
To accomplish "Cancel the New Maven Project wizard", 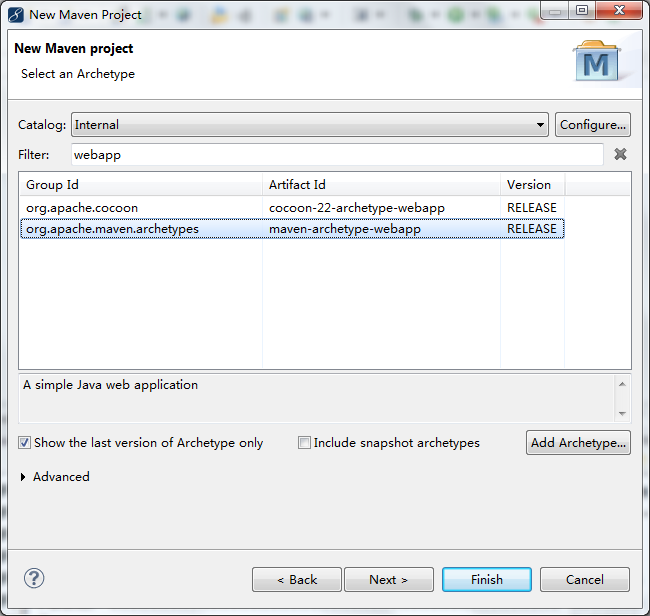I will [x=585, y=580].
